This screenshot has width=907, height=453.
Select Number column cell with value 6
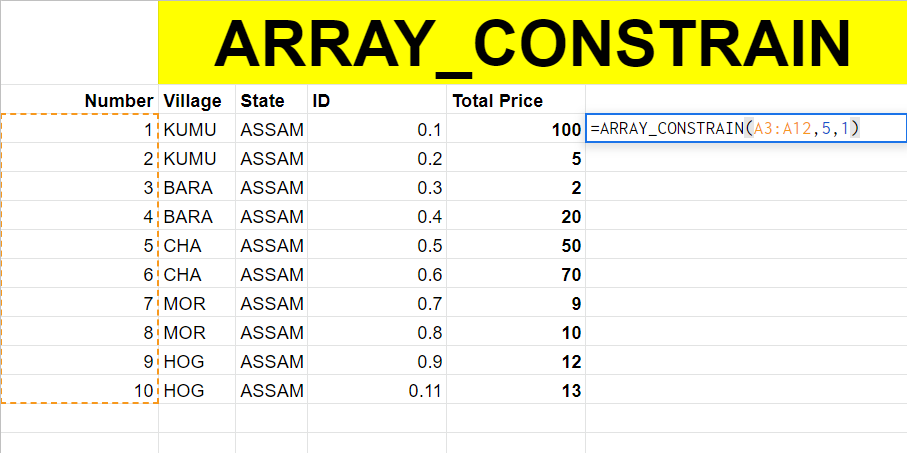click(79, 273)
